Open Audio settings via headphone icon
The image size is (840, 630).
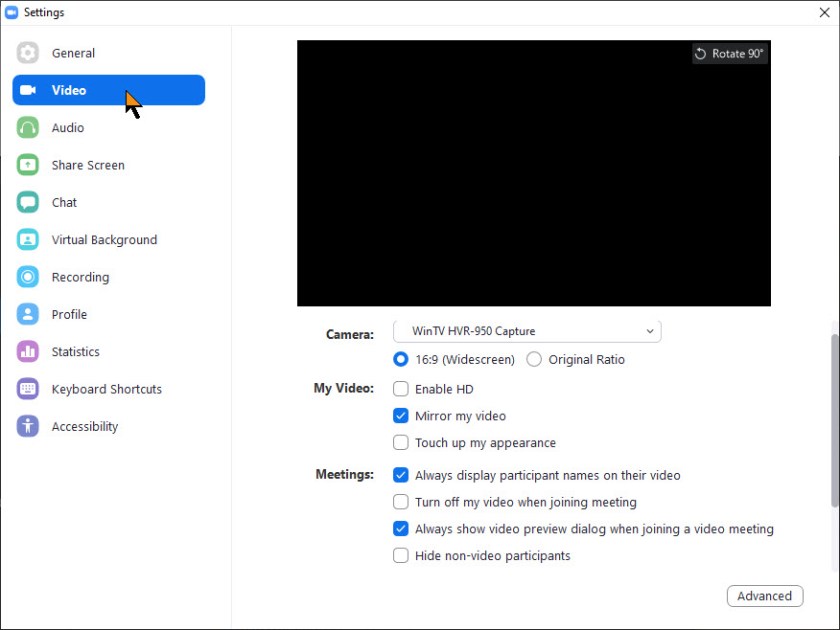[x=29, y=127]
